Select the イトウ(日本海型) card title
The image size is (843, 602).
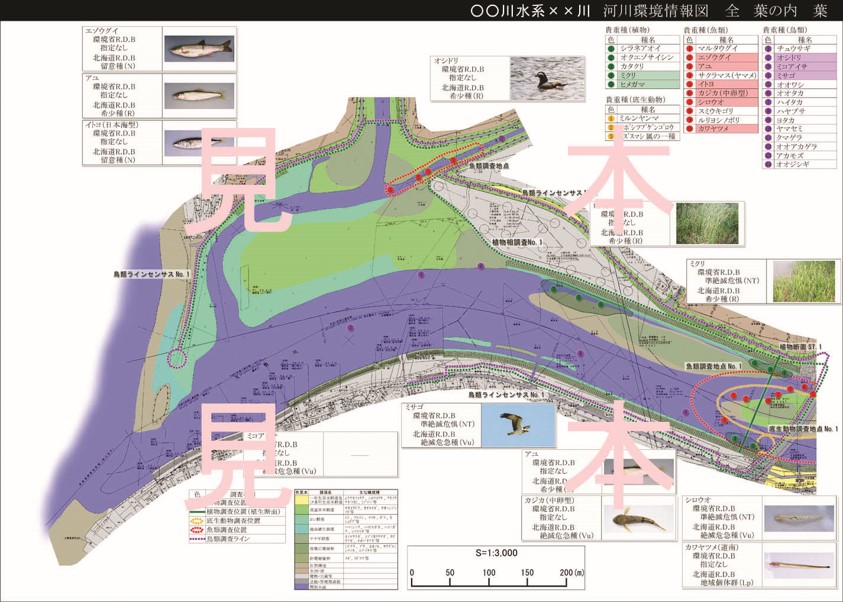tap(111, 125)
